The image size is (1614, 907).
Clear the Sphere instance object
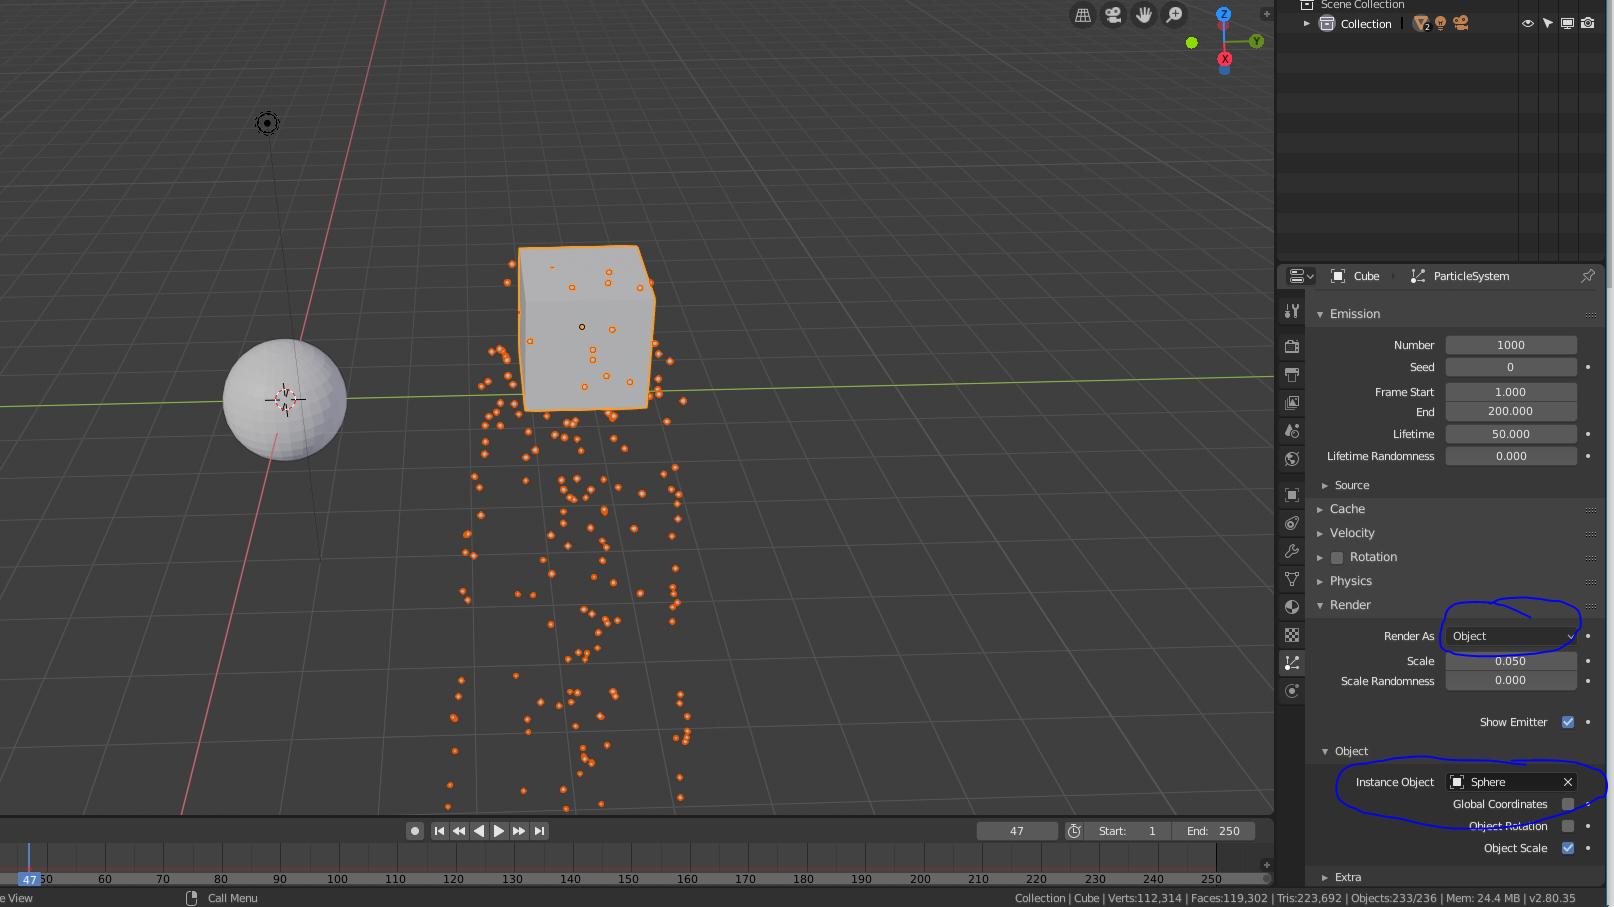[1567, 782]
